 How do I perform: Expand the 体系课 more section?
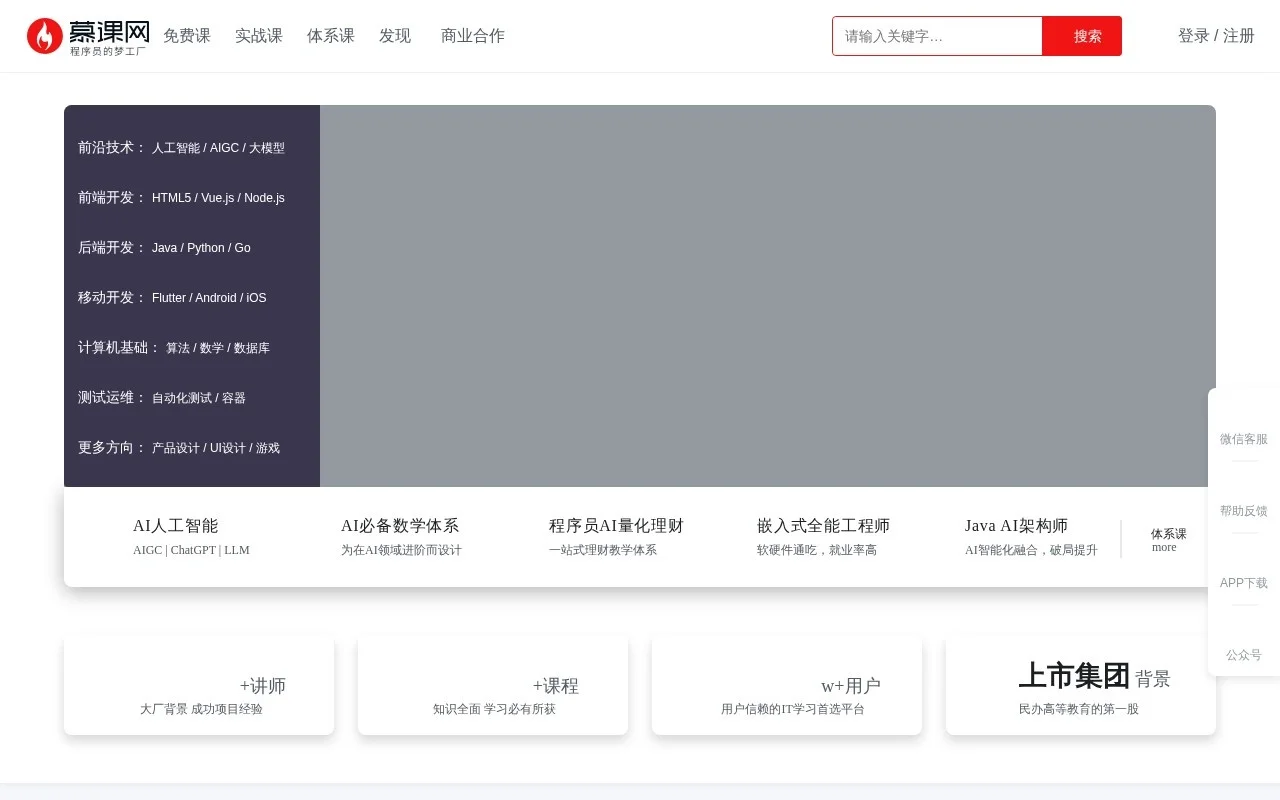[1166, 540]
